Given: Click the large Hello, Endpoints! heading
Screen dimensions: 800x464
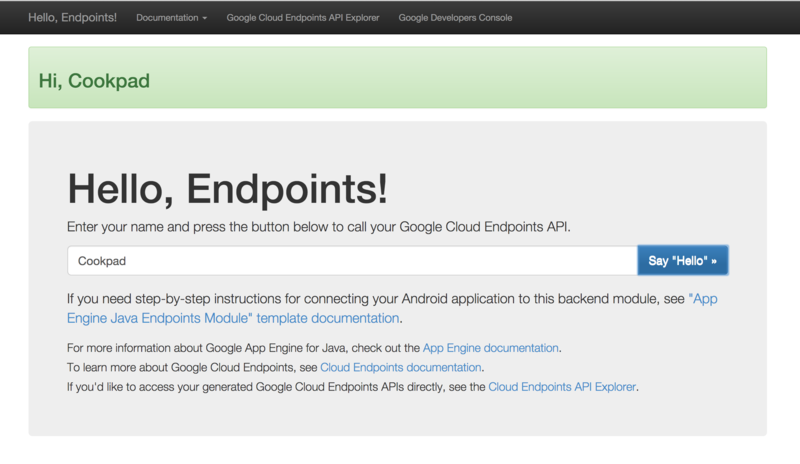Looking at the screenshot, I should pyautogui.click(x=228, y=189).
